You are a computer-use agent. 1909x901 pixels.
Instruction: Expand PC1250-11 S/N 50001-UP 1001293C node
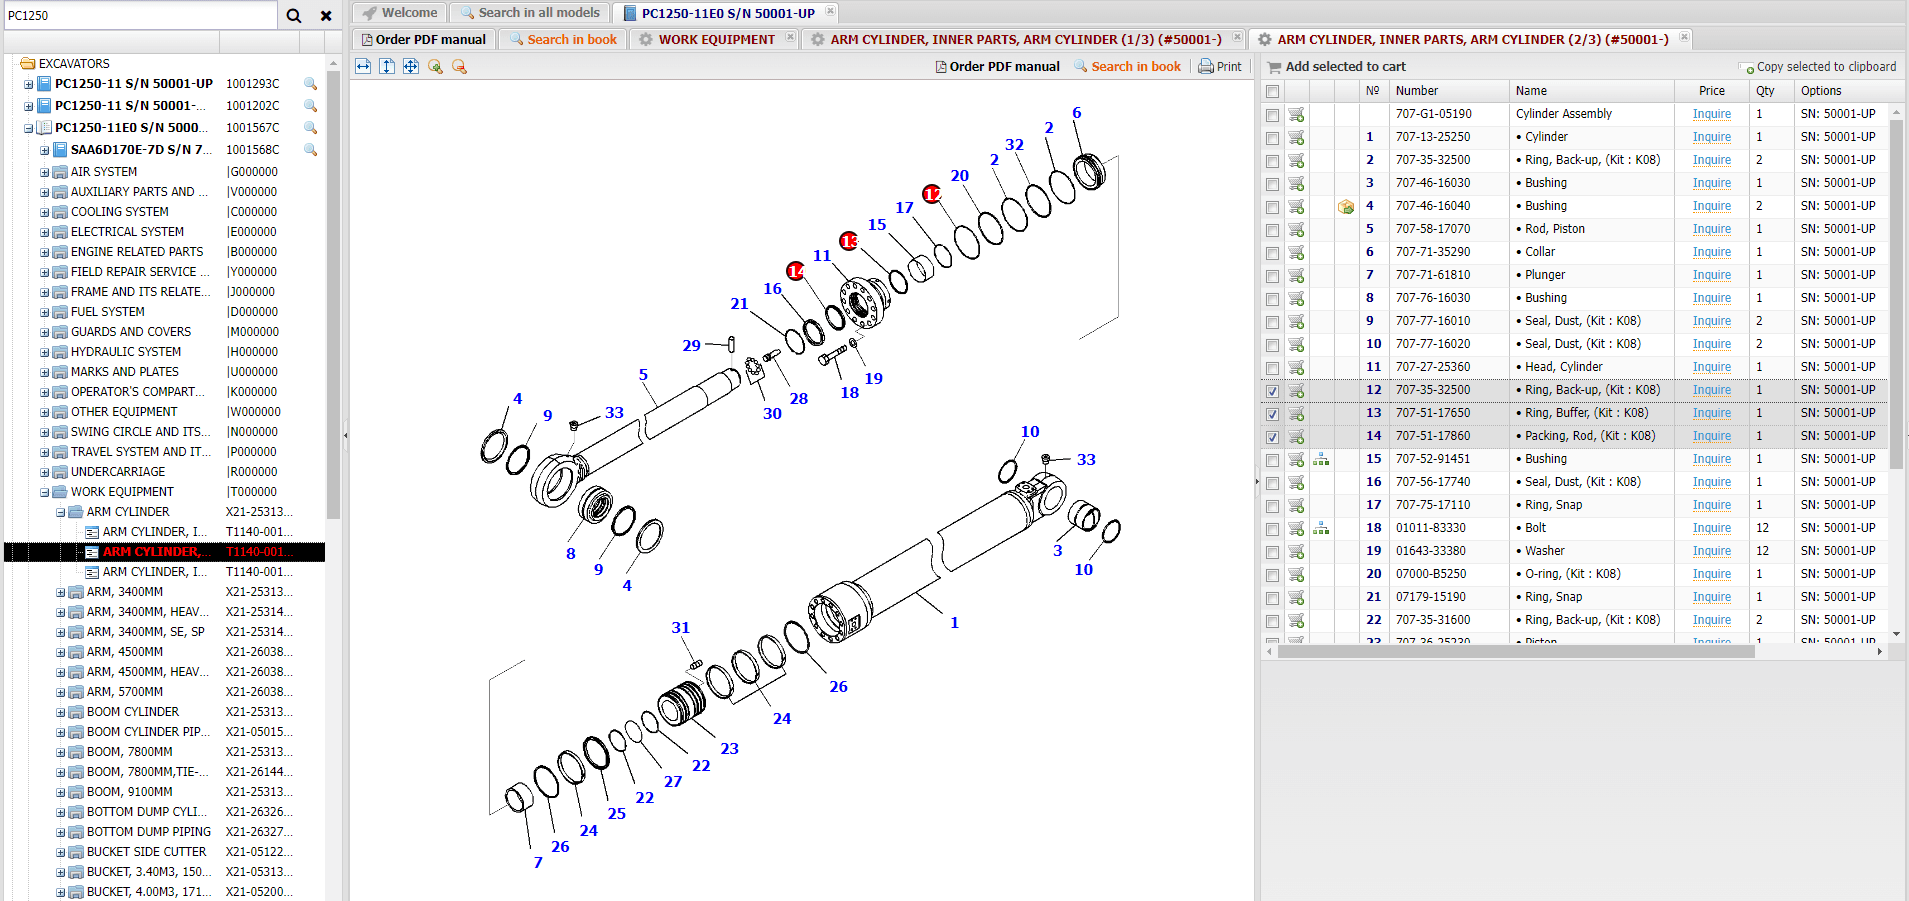(28, 84)
